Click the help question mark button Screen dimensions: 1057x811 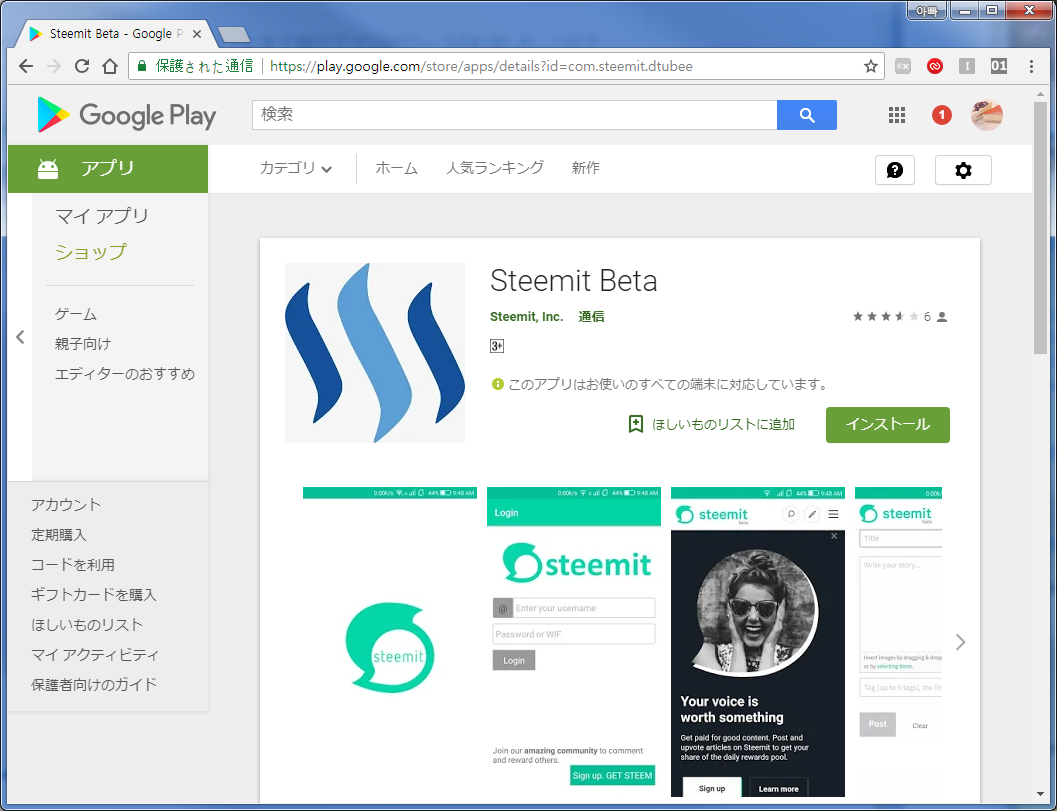pyautogui.click(x=895, y=170)
